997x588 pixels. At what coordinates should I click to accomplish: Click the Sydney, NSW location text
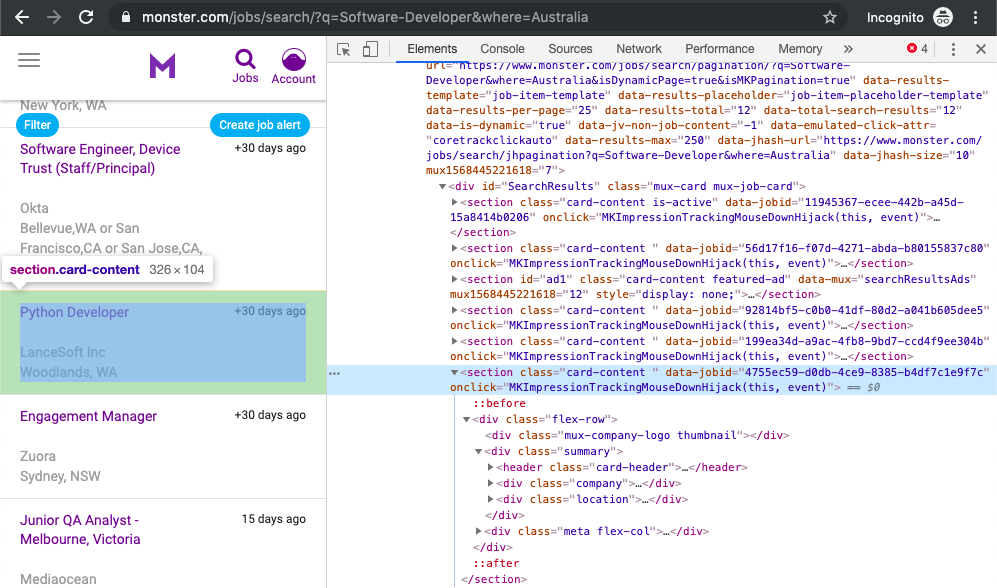[60, 476]
